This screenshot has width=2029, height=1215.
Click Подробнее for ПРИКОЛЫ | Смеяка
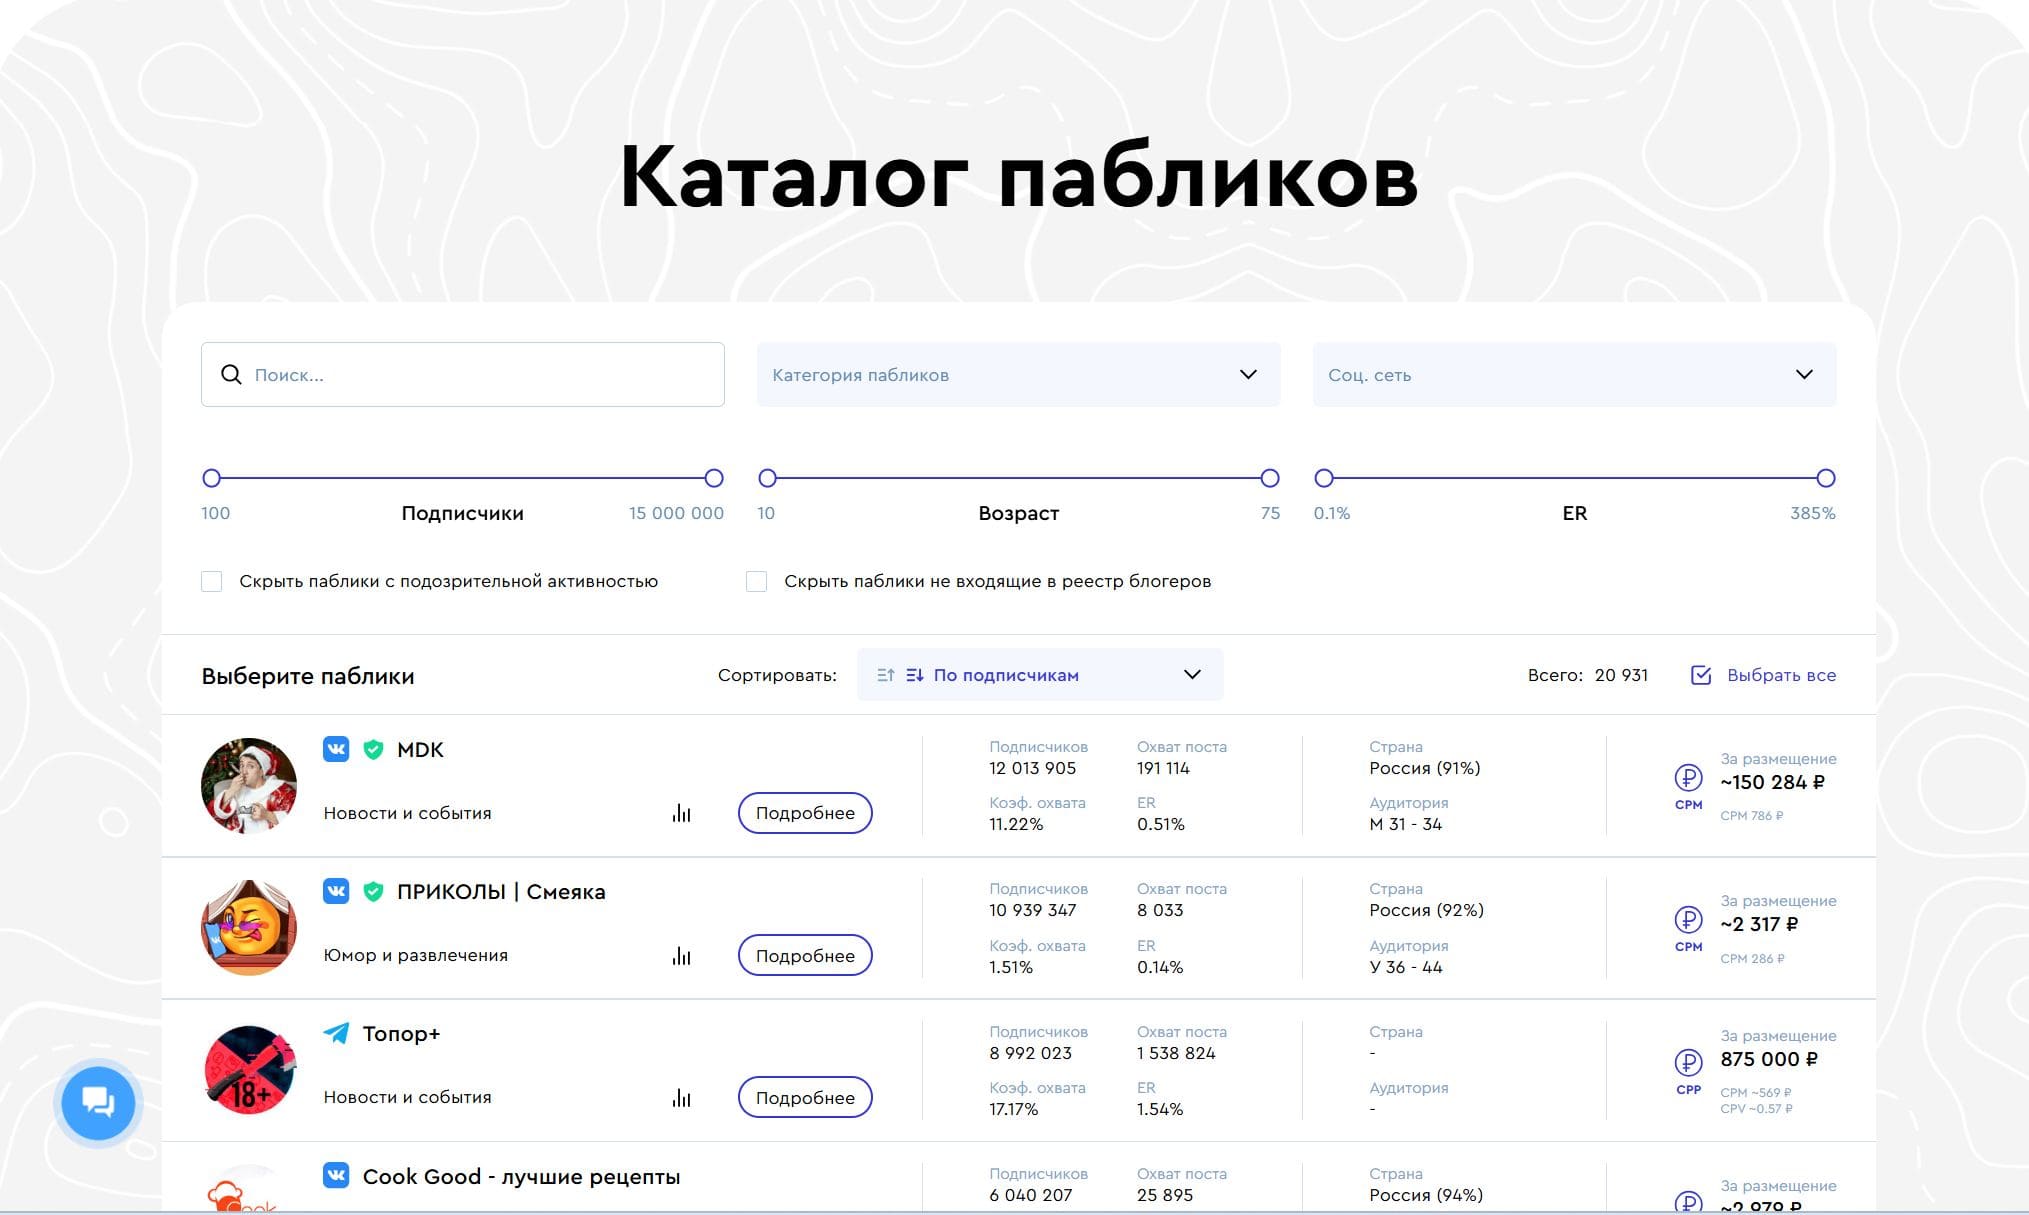click(805, 955)
